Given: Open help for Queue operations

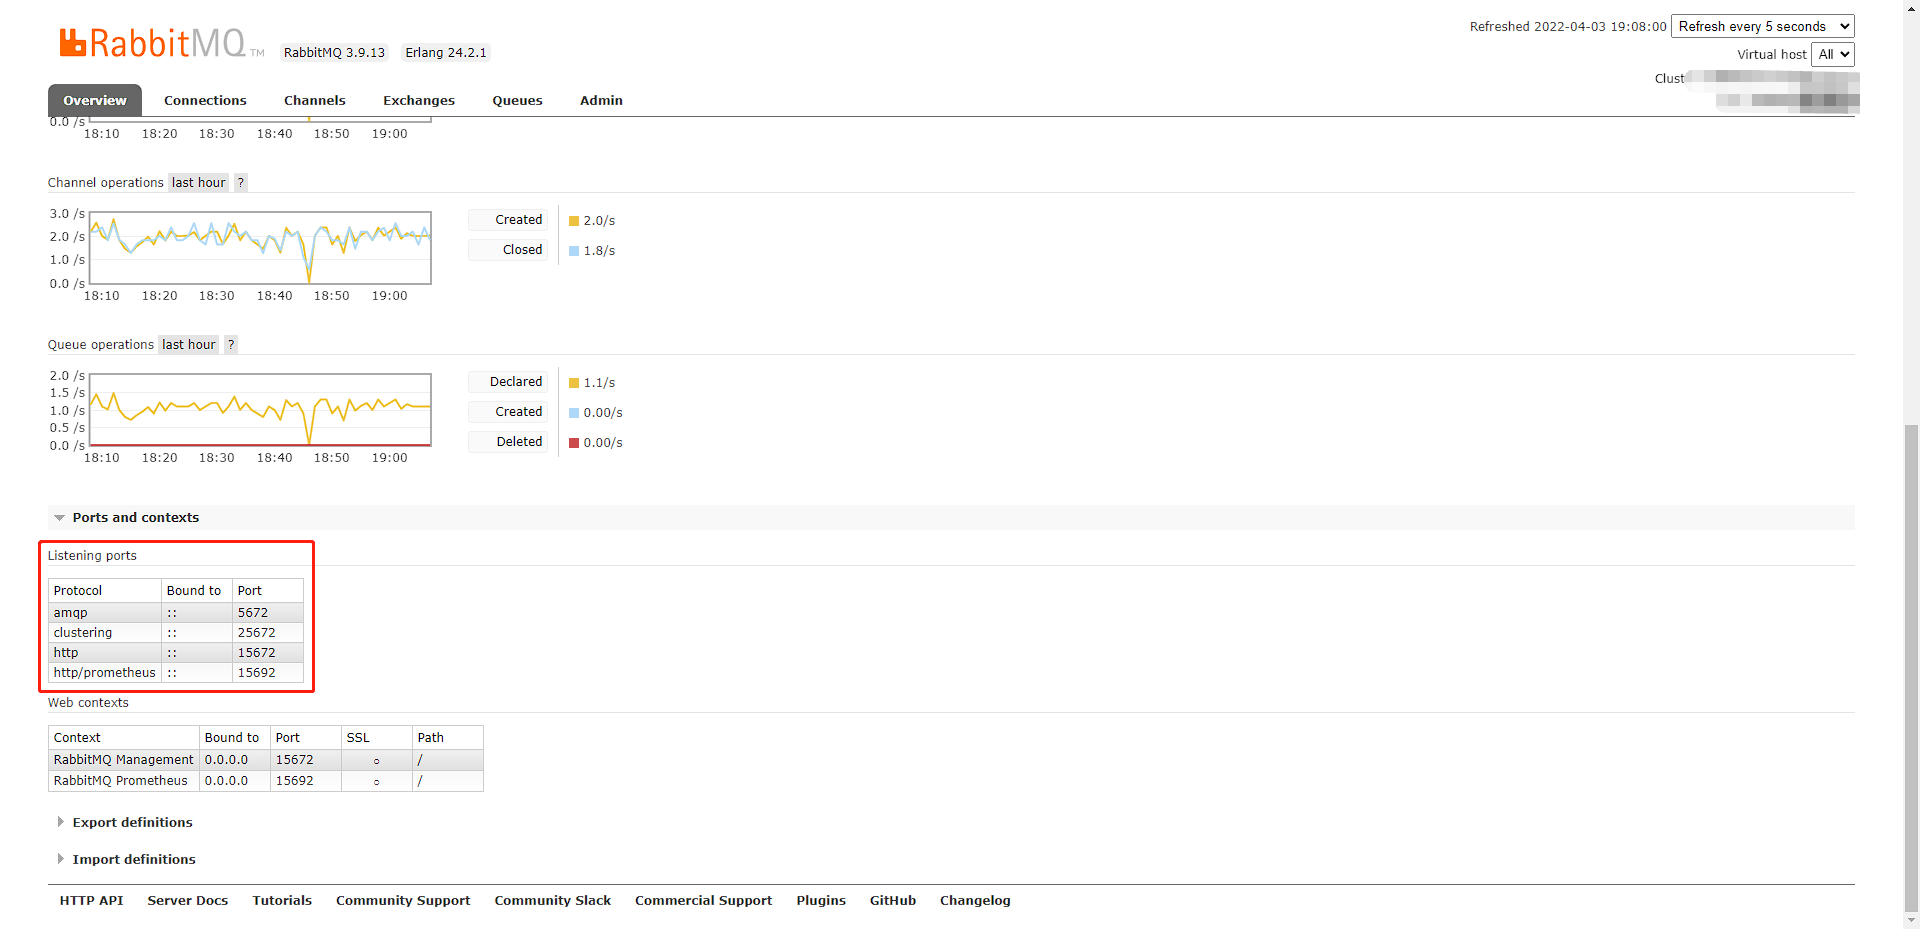Looking at the screenshot, I should pos(231,344).
